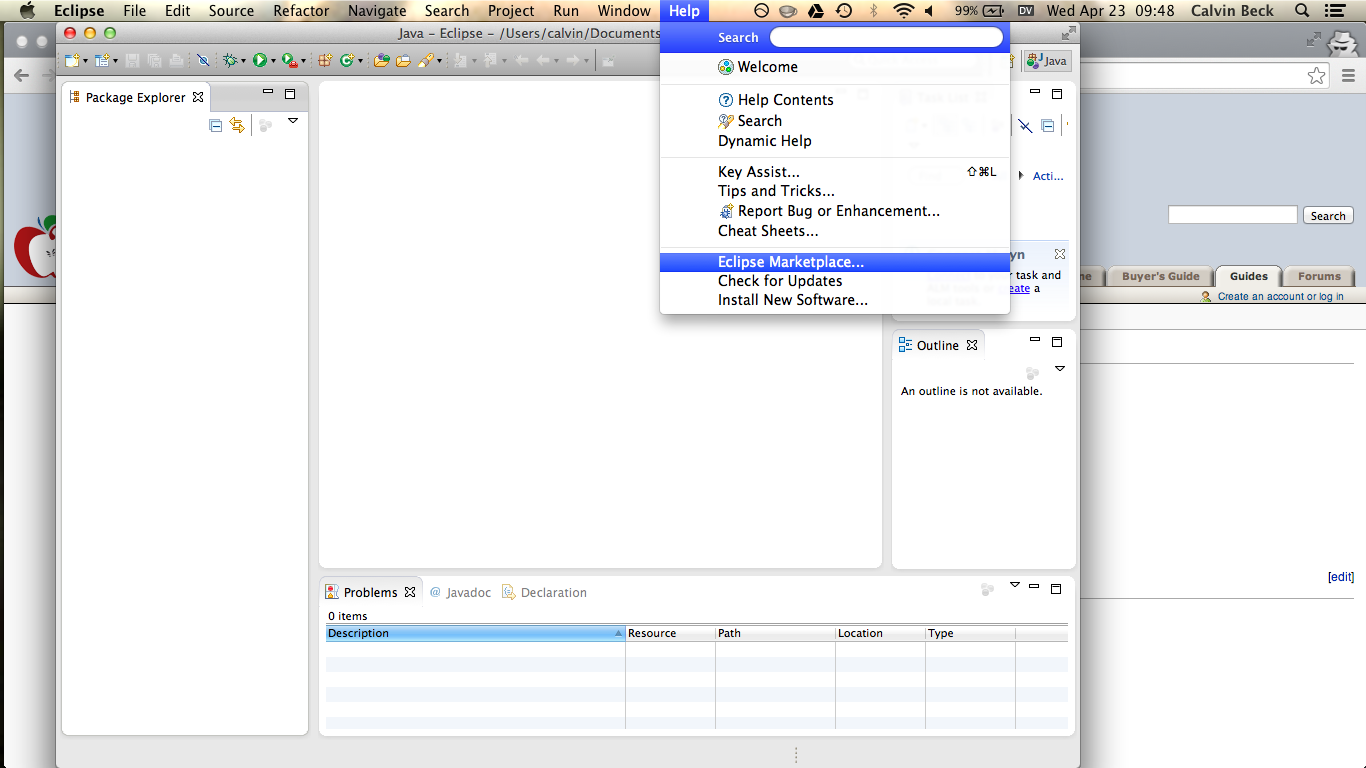
Task: Switch to the Declaration tab
Action: 545,592
